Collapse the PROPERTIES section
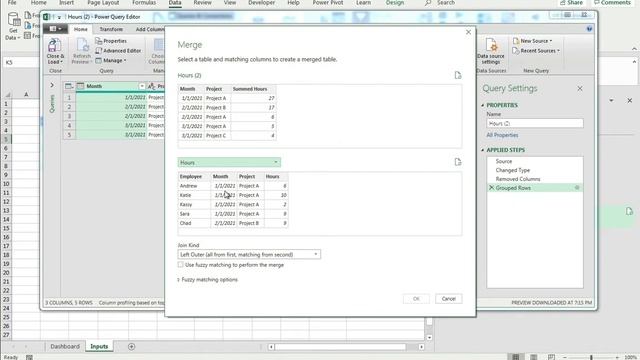The width and height of the screenshot is (640, 360). [x=482, y=105]
